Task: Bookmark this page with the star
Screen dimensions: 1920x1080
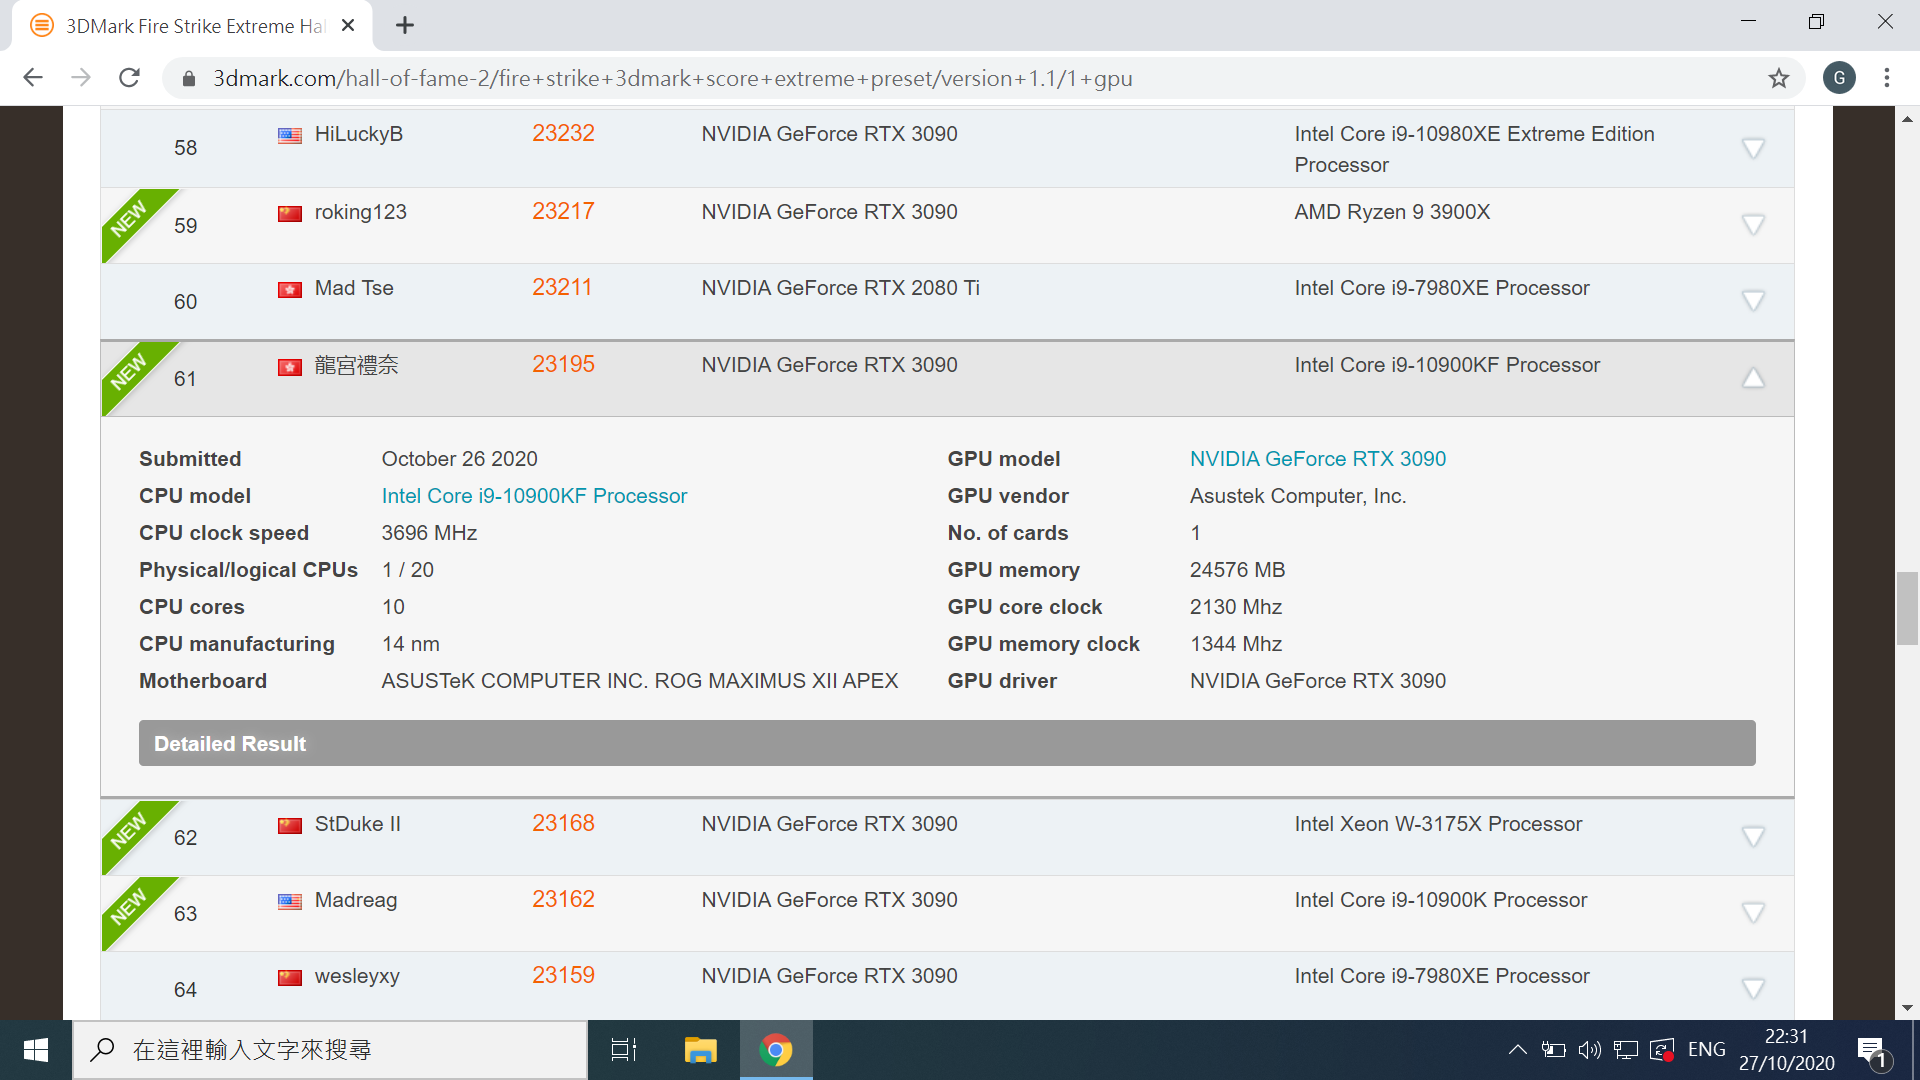Action: [x=1778, y=78]
